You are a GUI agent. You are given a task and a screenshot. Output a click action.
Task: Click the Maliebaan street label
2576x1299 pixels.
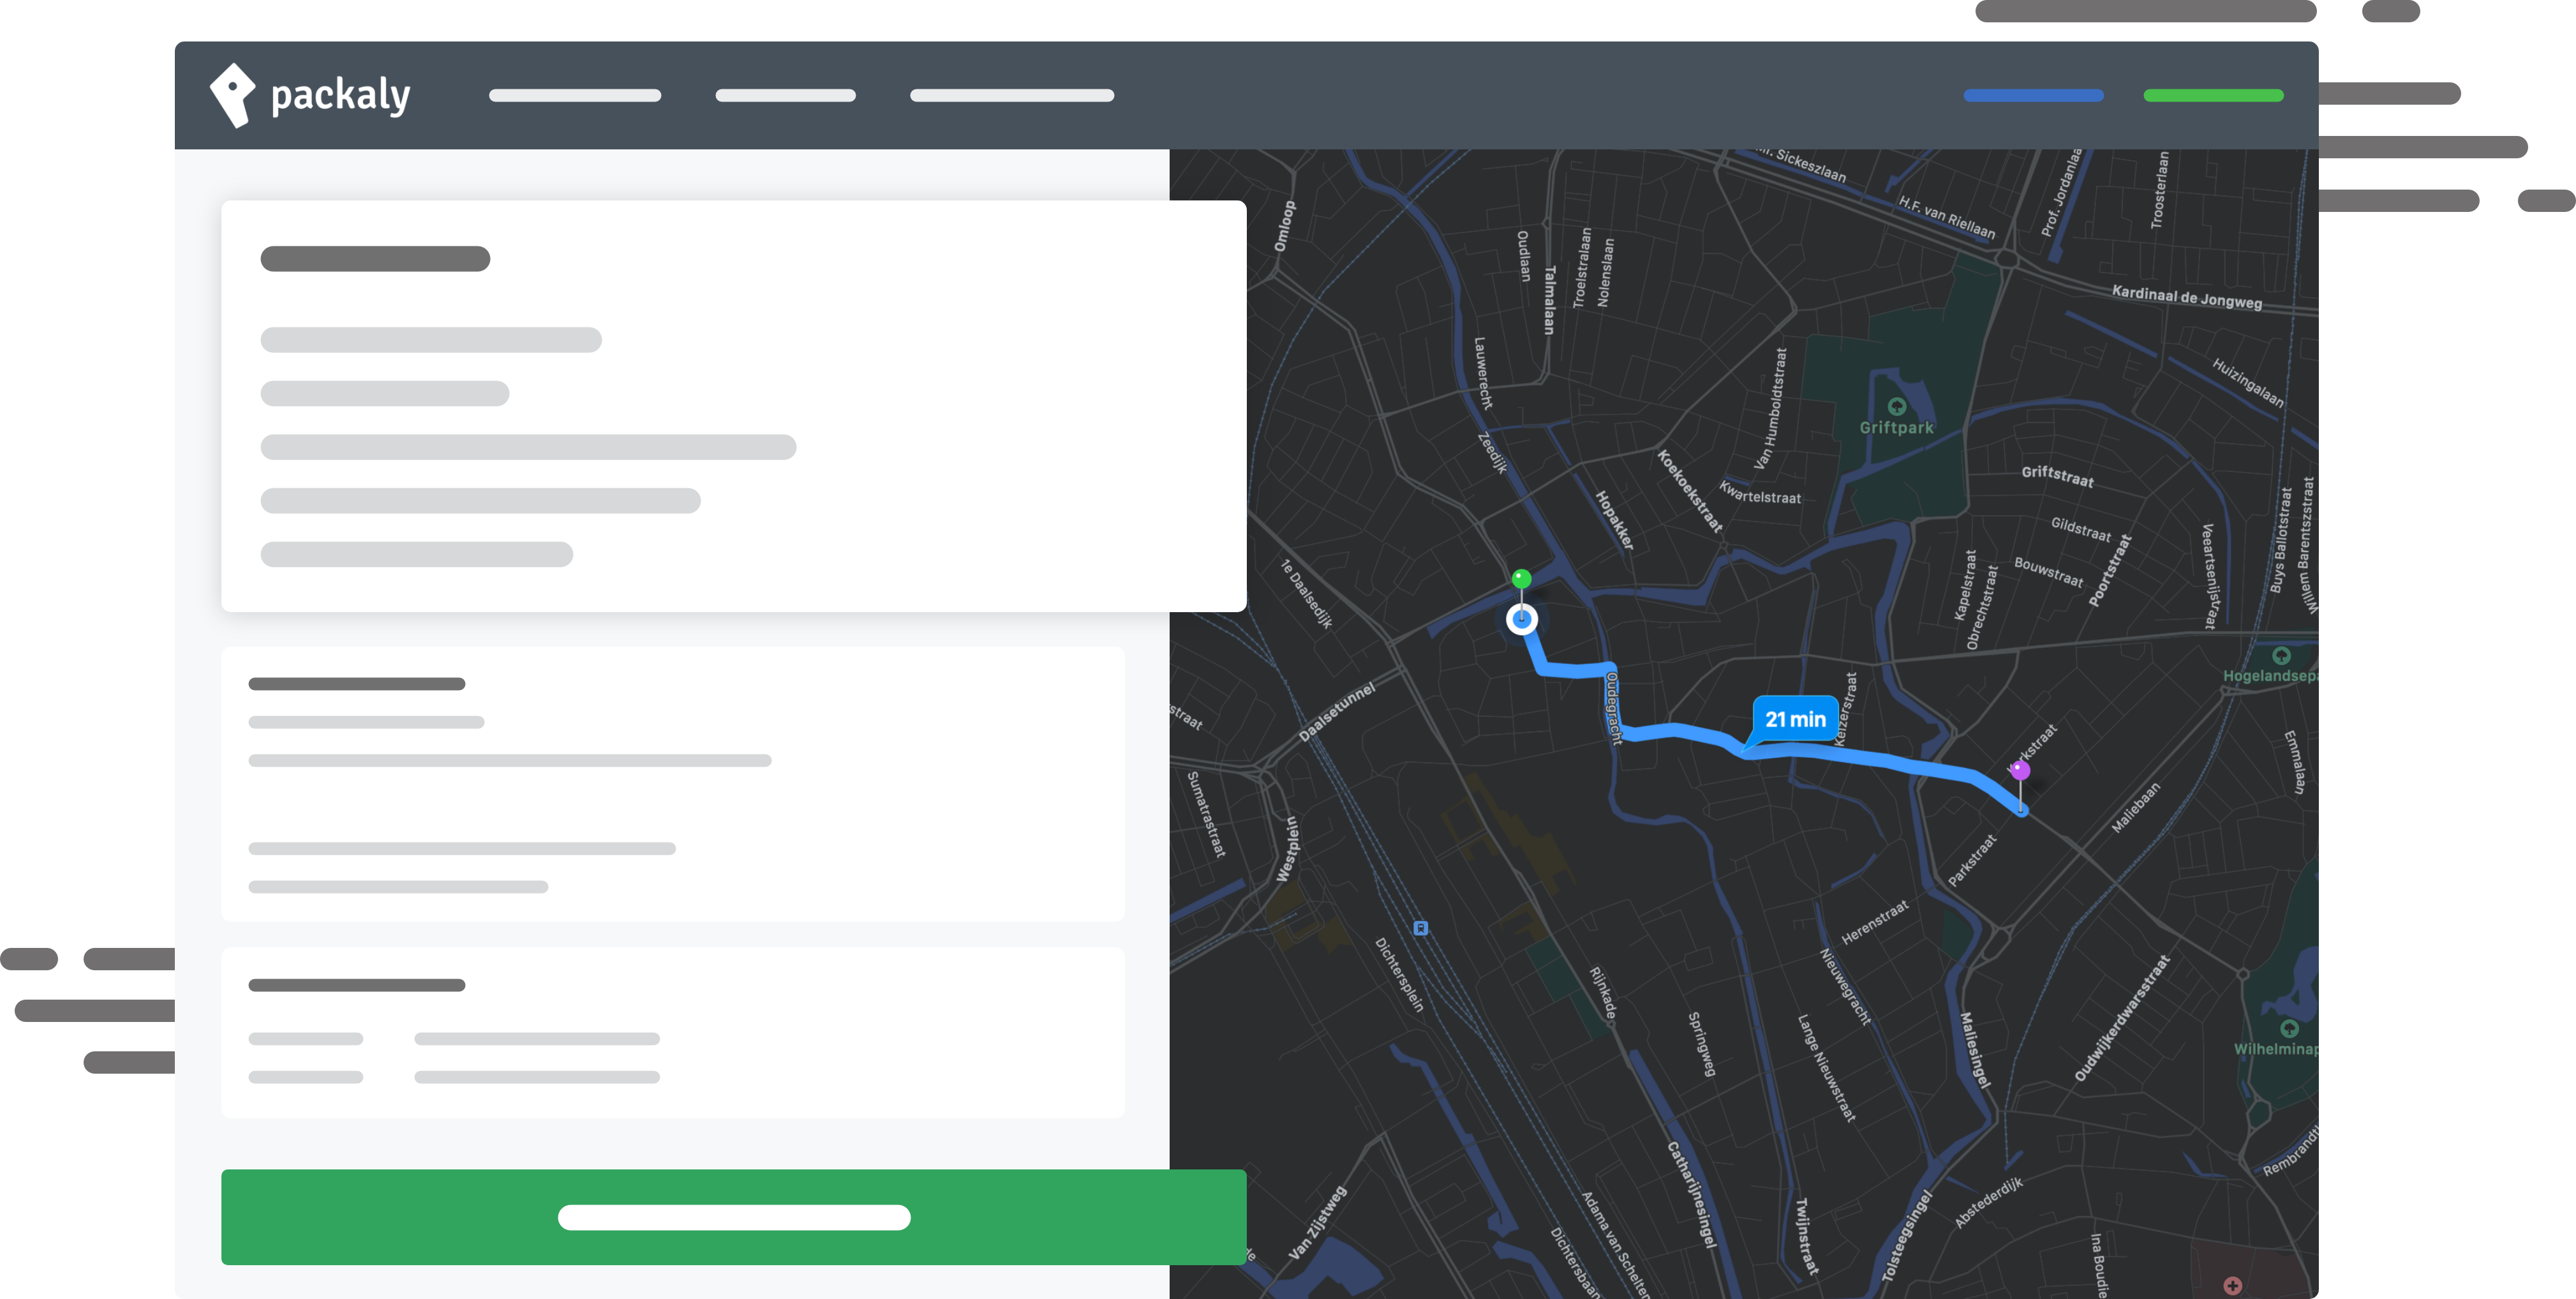pyautogui.click(x=2135, y=807)
